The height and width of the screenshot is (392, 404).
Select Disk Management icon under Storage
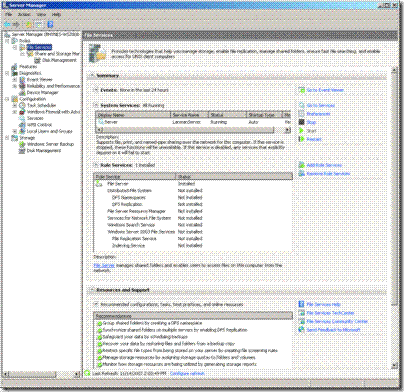[22, 151]
